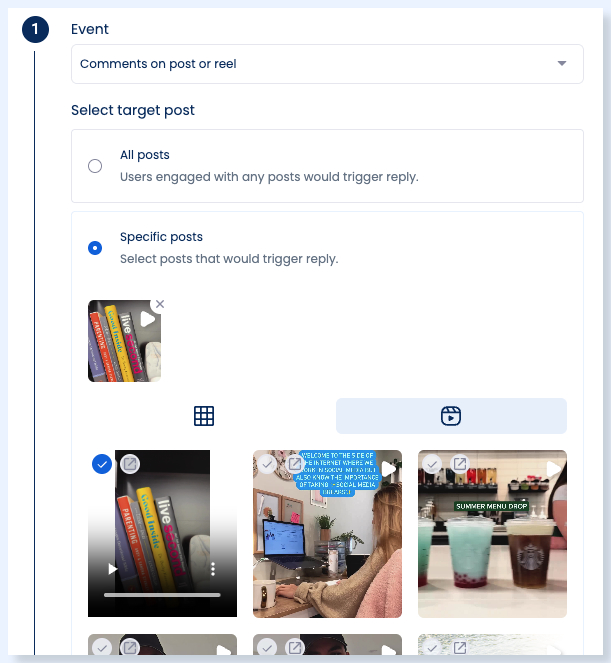Switch to the reels tab
This screenshot has height=663, width=611.
coord(451,416)
